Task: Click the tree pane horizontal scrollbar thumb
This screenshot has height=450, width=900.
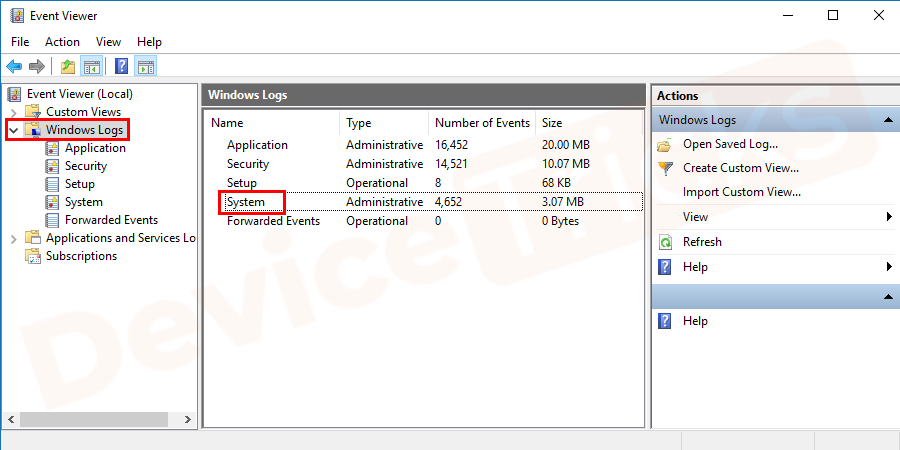Action: point(94,420)
